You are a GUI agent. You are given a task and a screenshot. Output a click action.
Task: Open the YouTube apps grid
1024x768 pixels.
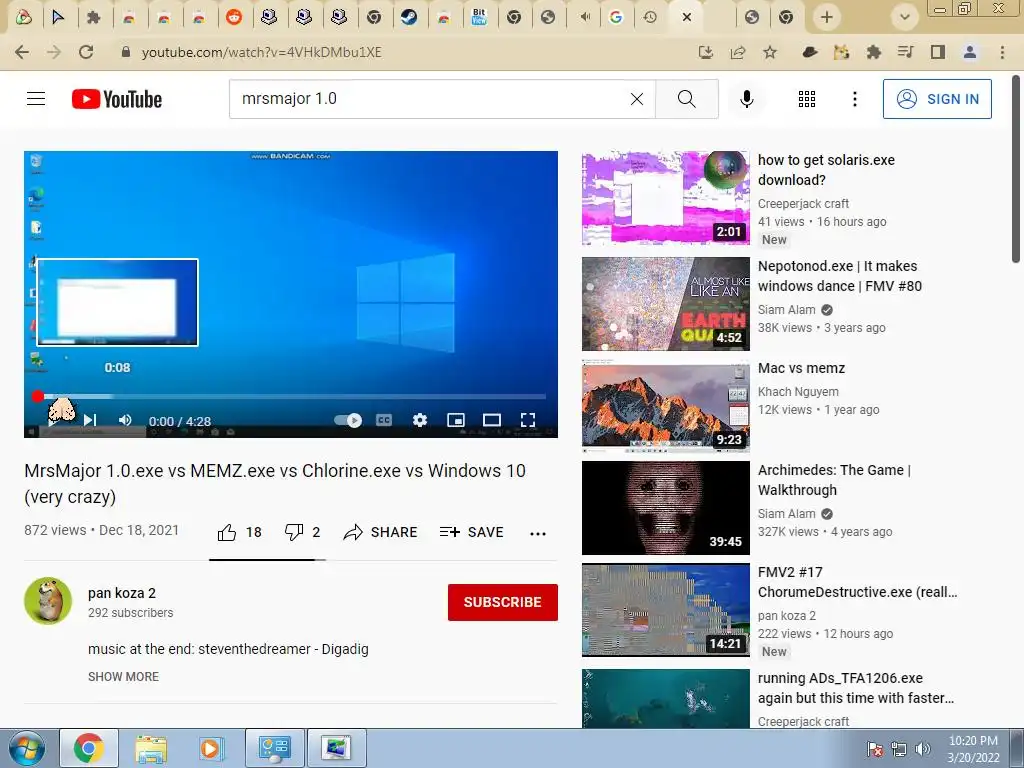click(x=807, y=99)
